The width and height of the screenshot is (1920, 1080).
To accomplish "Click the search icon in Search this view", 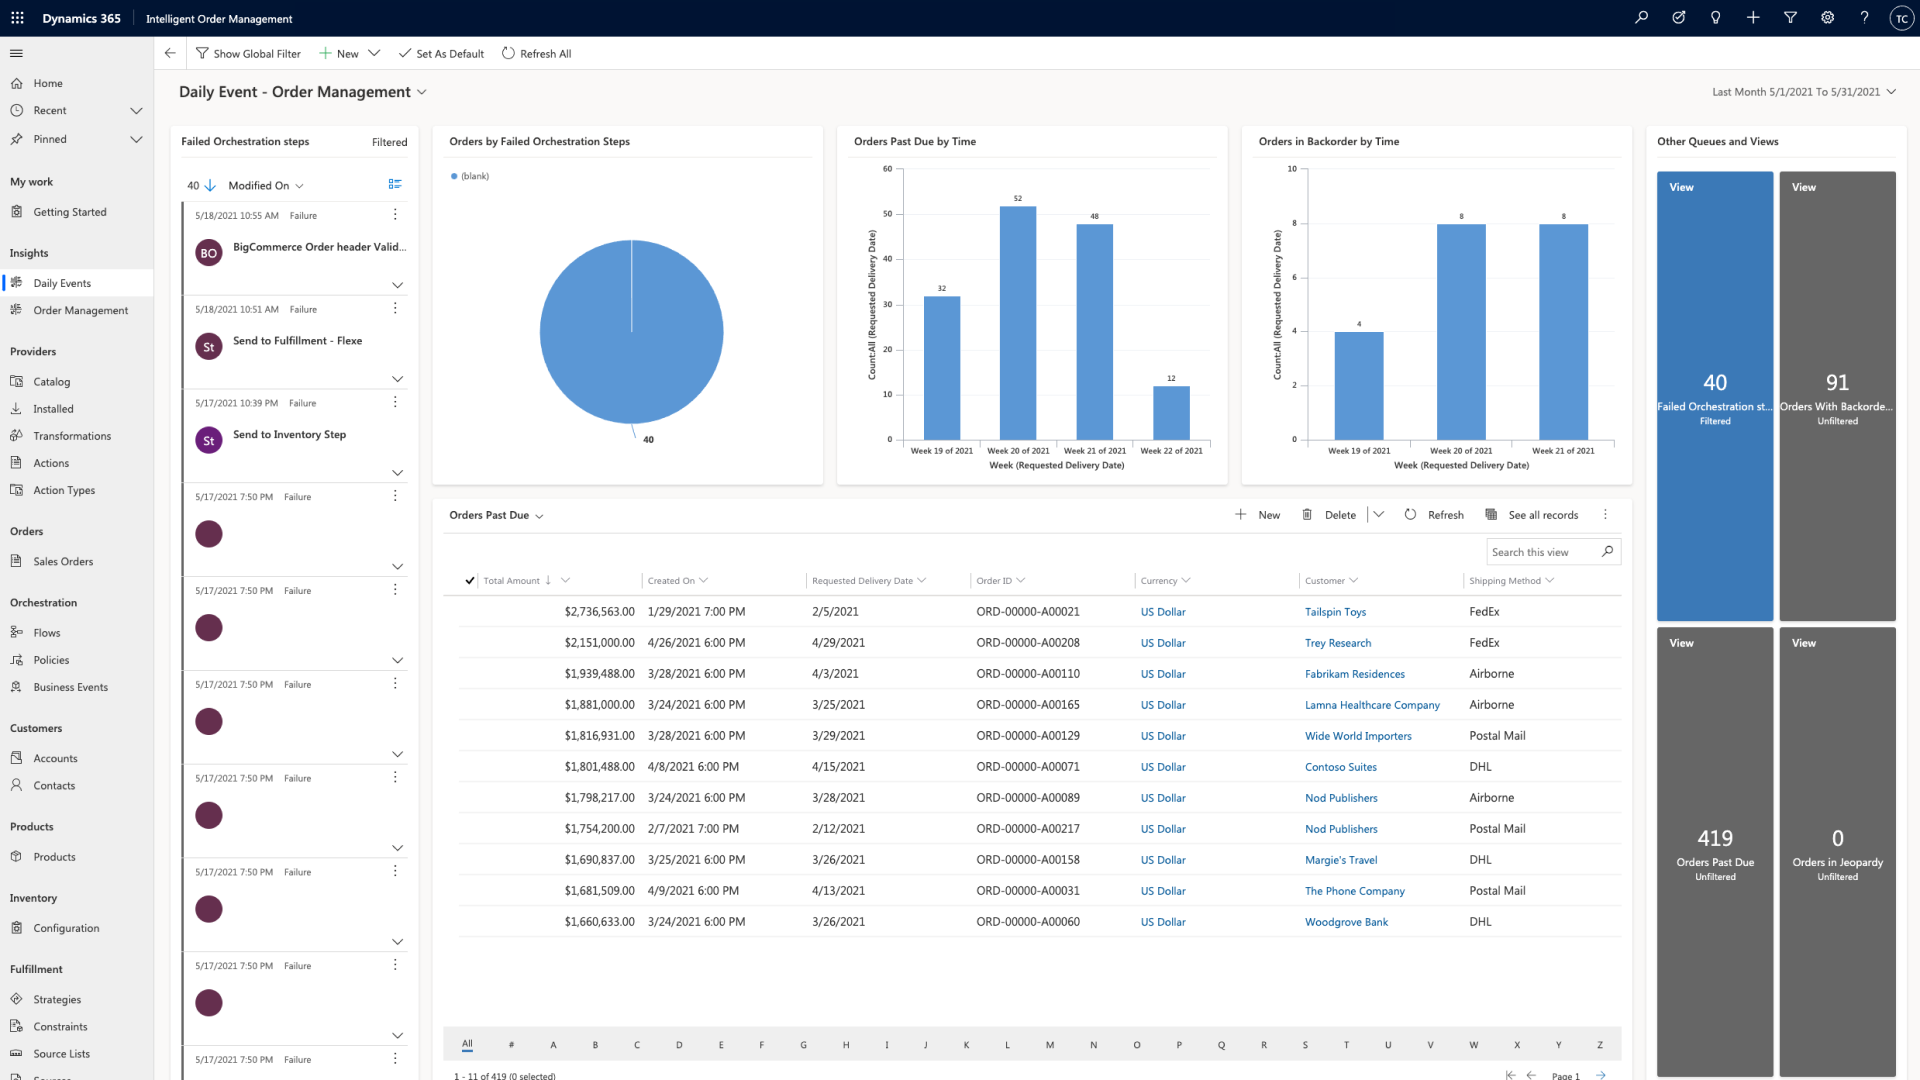I will tap(1607, 552).
